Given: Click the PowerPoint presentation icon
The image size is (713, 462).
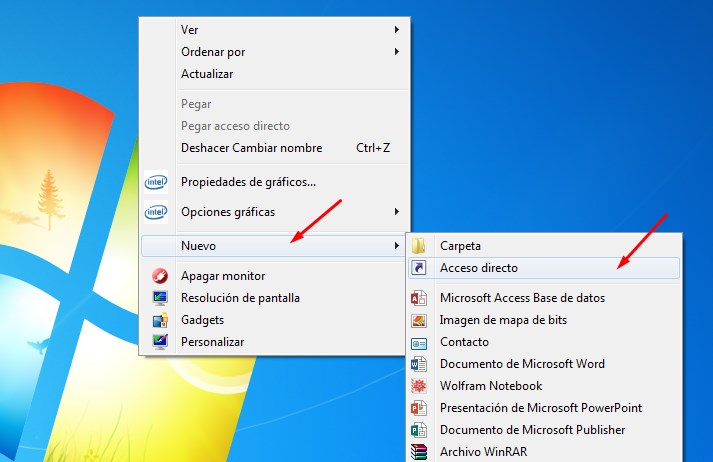Looking at the screenshot, I should (x=418, y=408).
